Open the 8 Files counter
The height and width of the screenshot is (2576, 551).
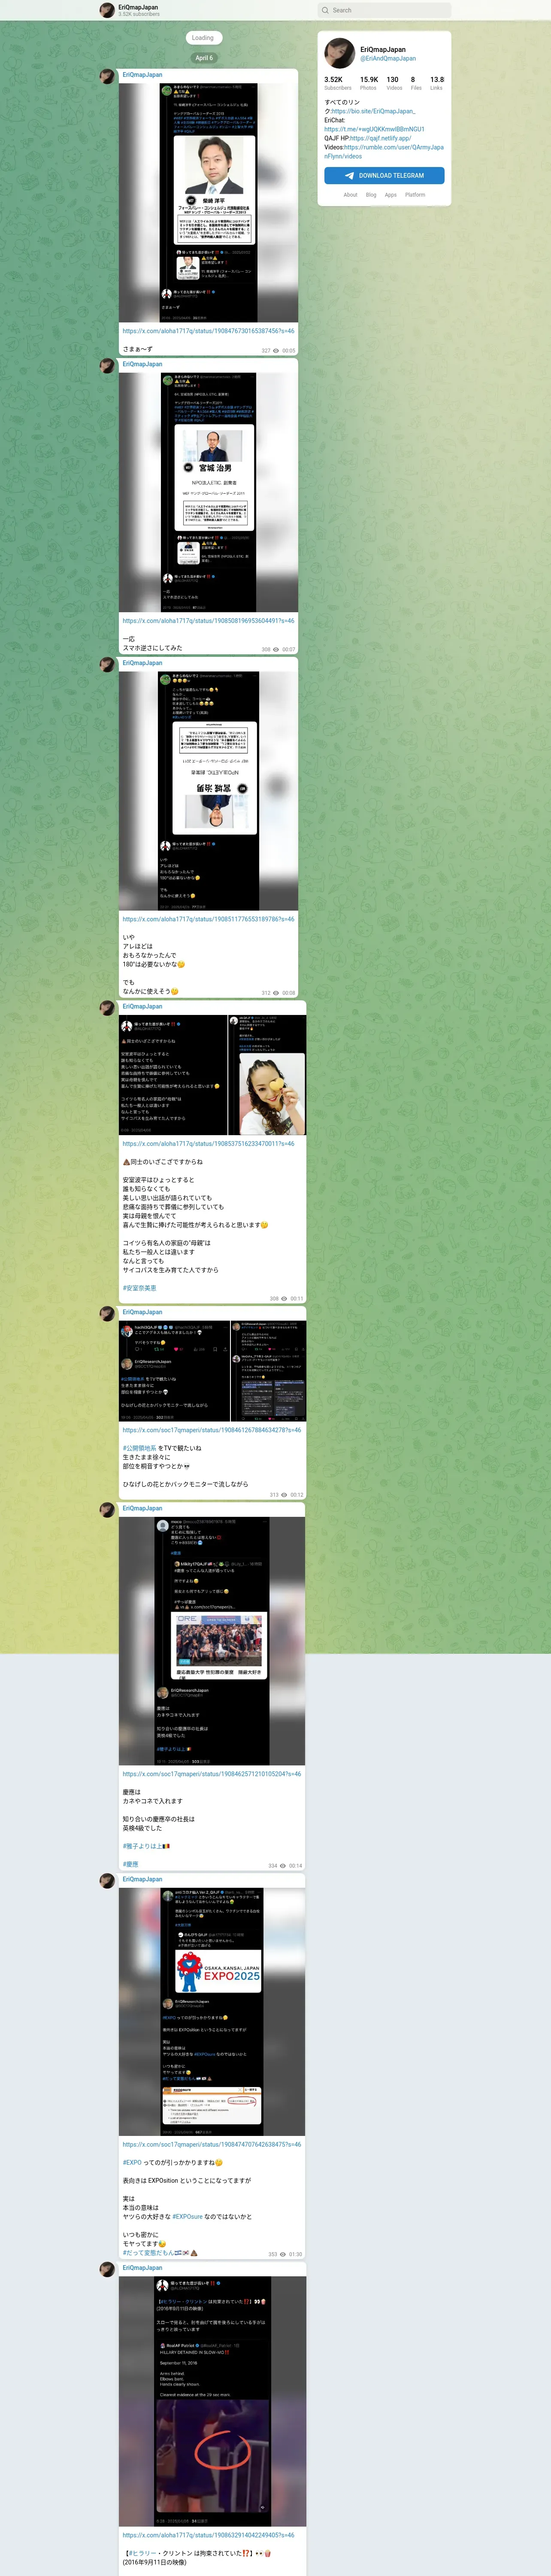[x=416, y=83]
